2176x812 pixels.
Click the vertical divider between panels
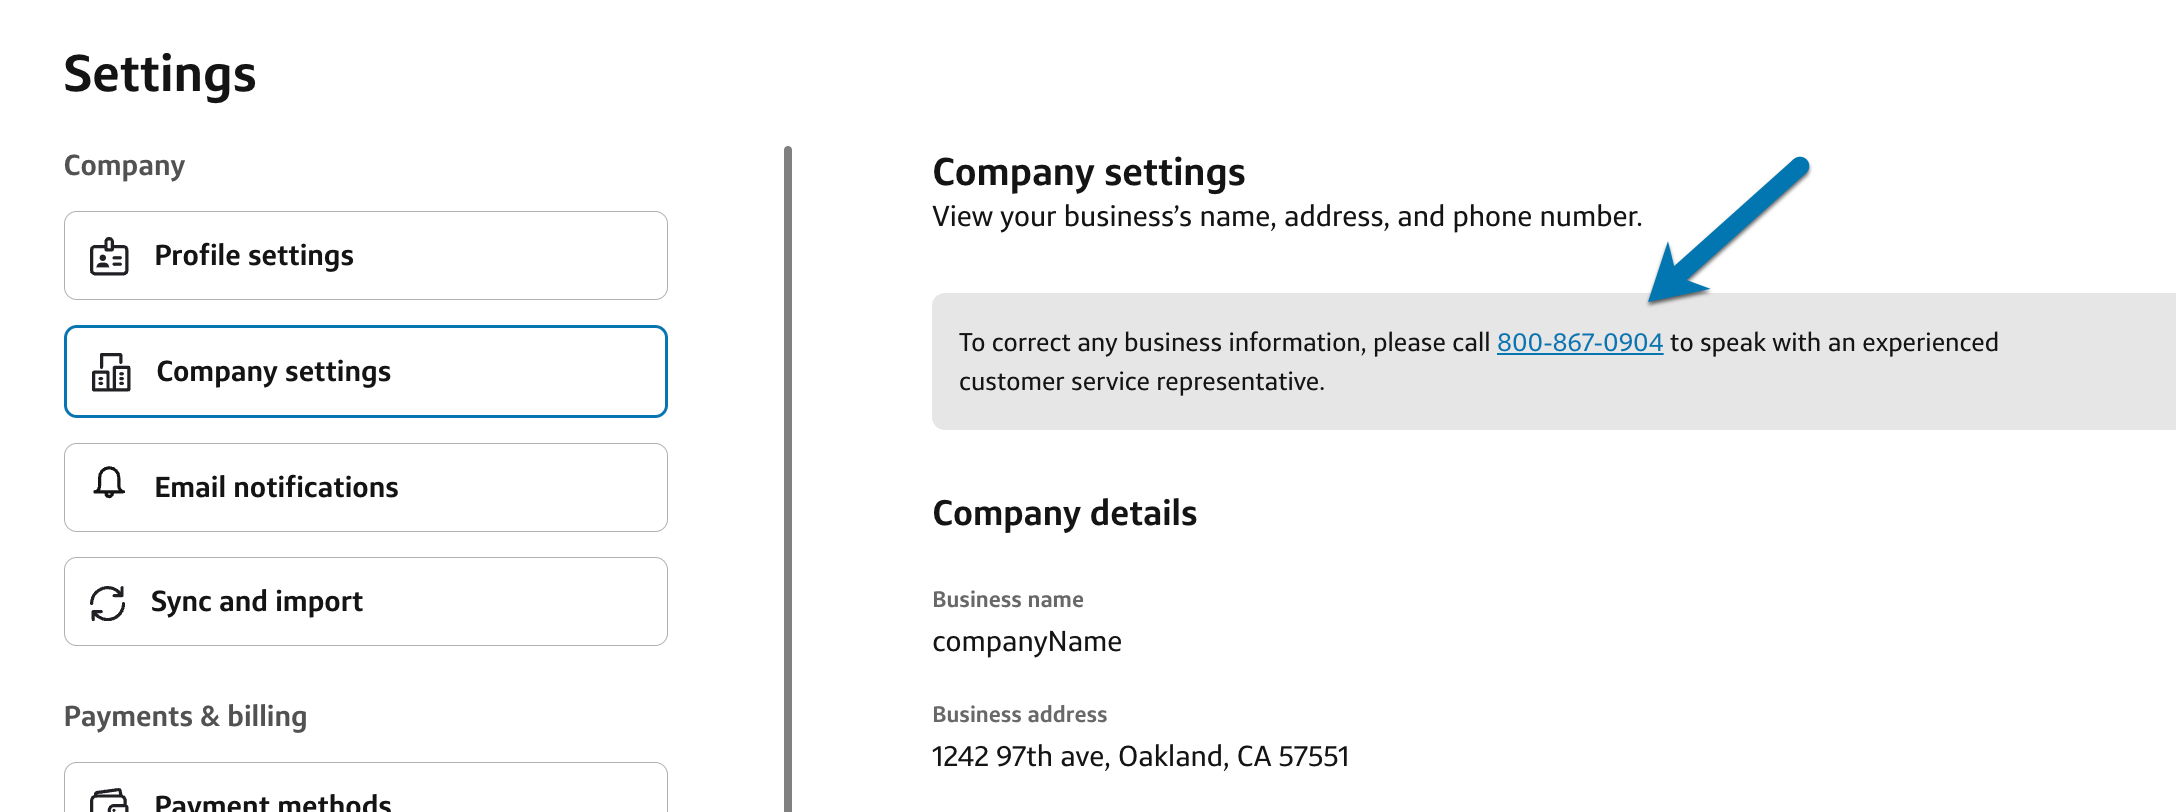(x=789, y=450)
